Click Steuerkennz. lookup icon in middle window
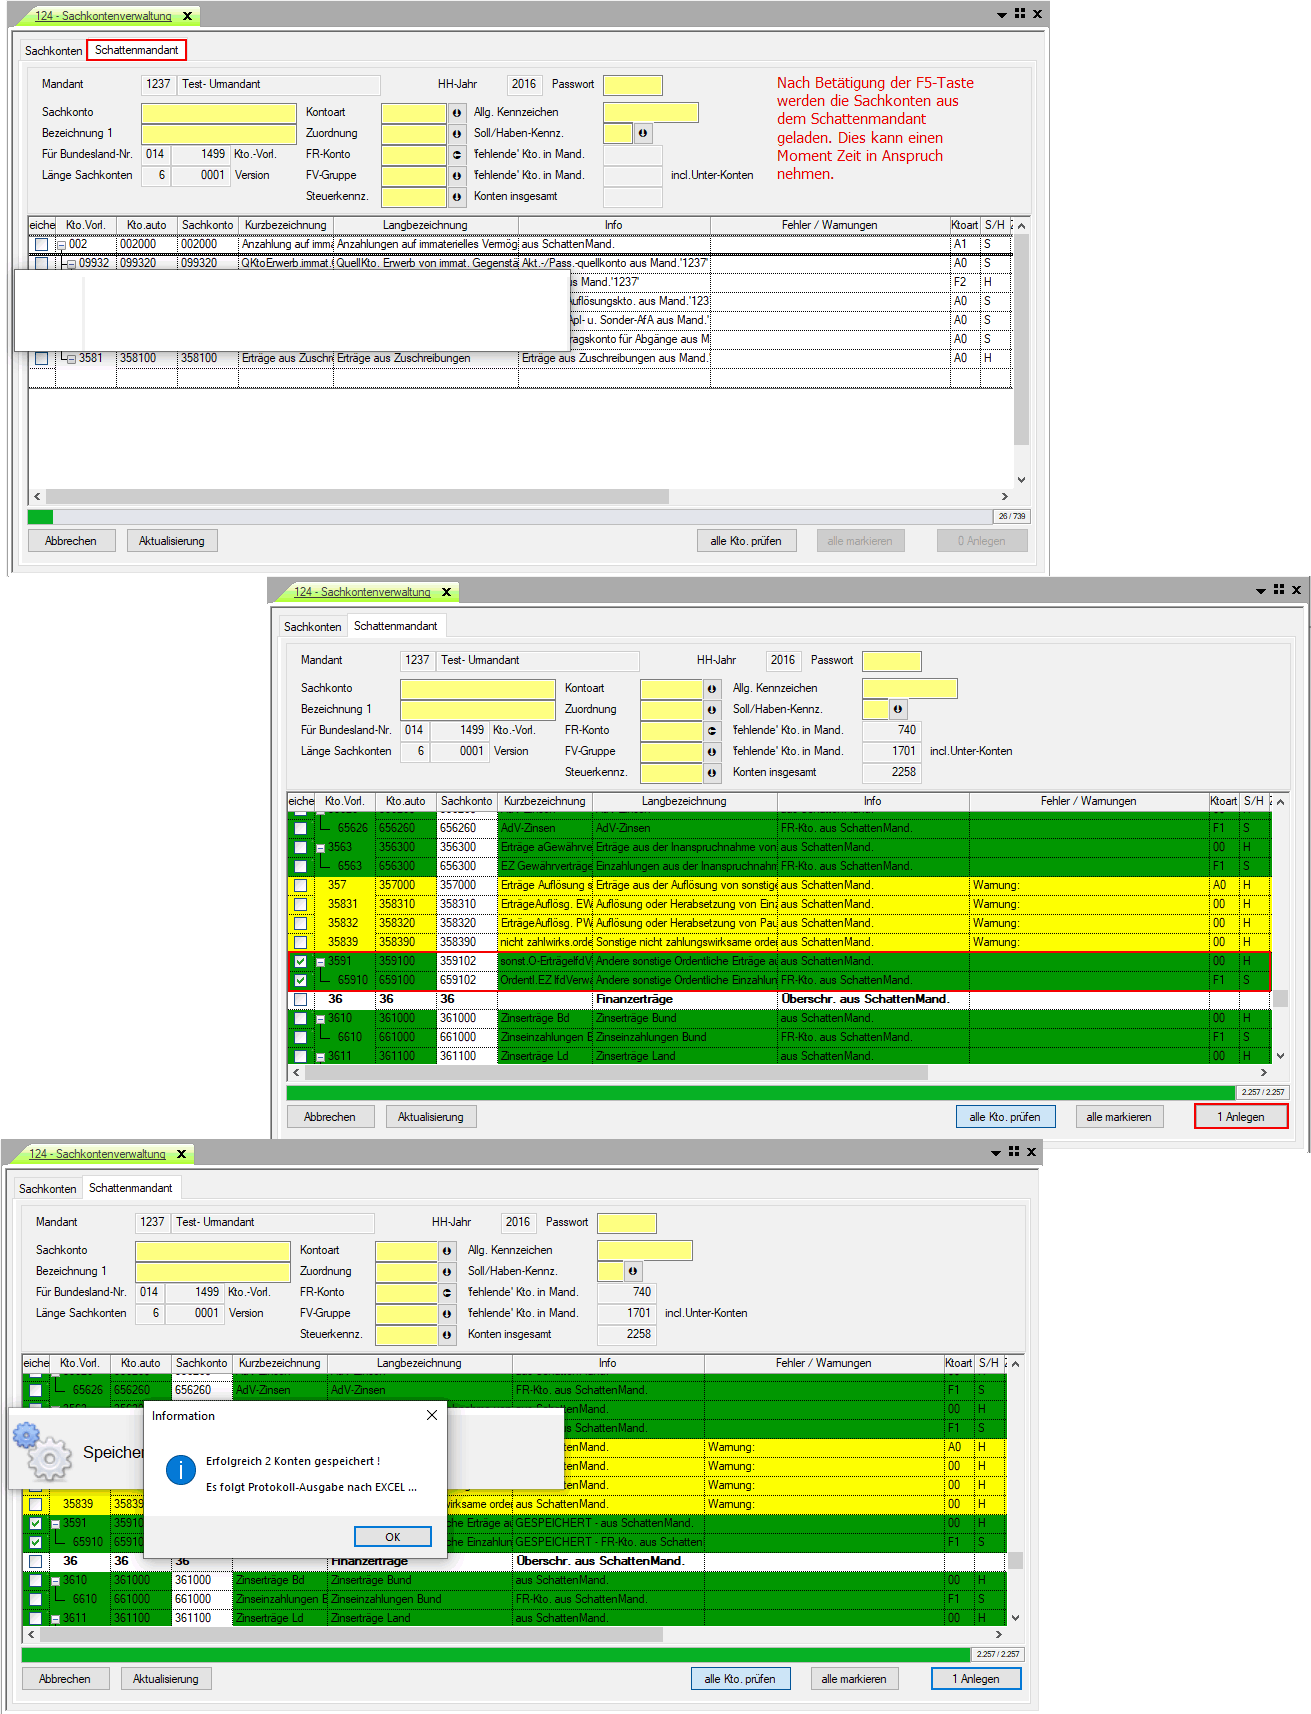 pos(712,773)
